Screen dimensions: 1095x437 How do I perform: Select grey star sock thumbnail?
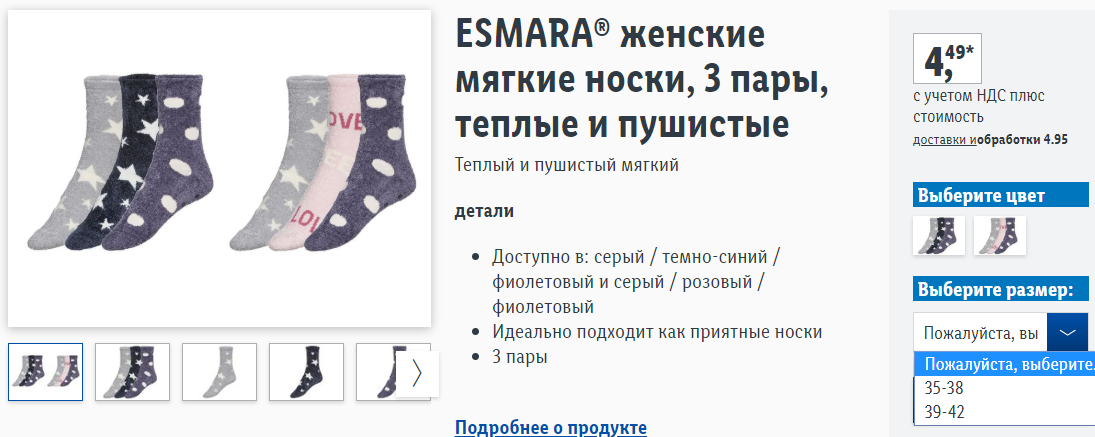pos(219,372)
